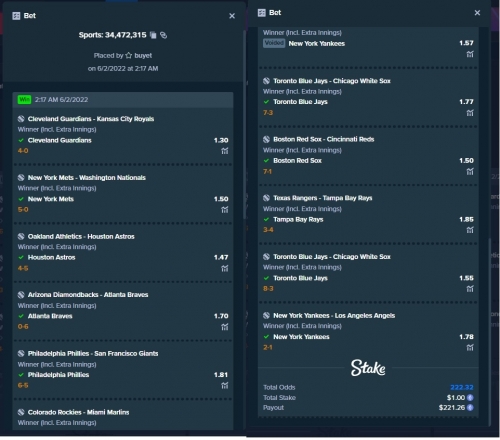The width and height of the screenshot is (500, 440).
Task: Open Arizona Diamondbacks - Atlanta Braves match
Action: [x=88, y=295]
